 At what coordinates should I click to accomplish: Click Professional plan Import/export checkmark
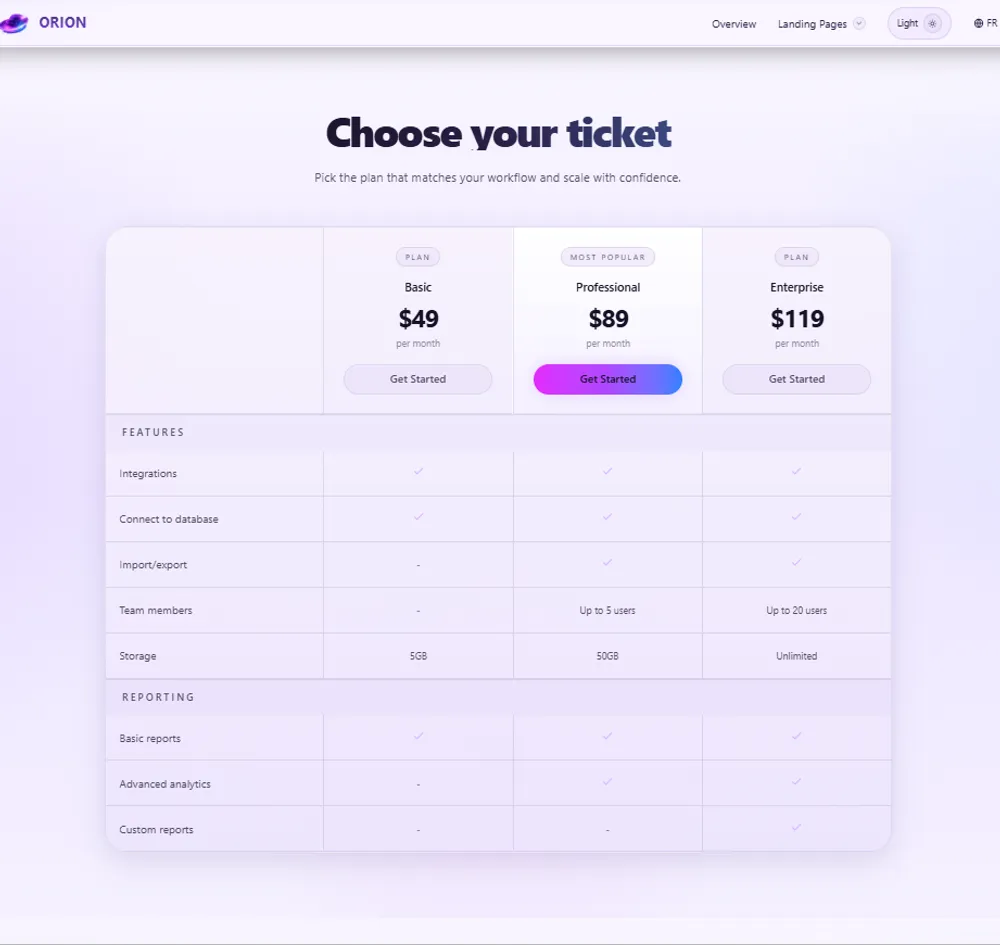coord(607,563)
